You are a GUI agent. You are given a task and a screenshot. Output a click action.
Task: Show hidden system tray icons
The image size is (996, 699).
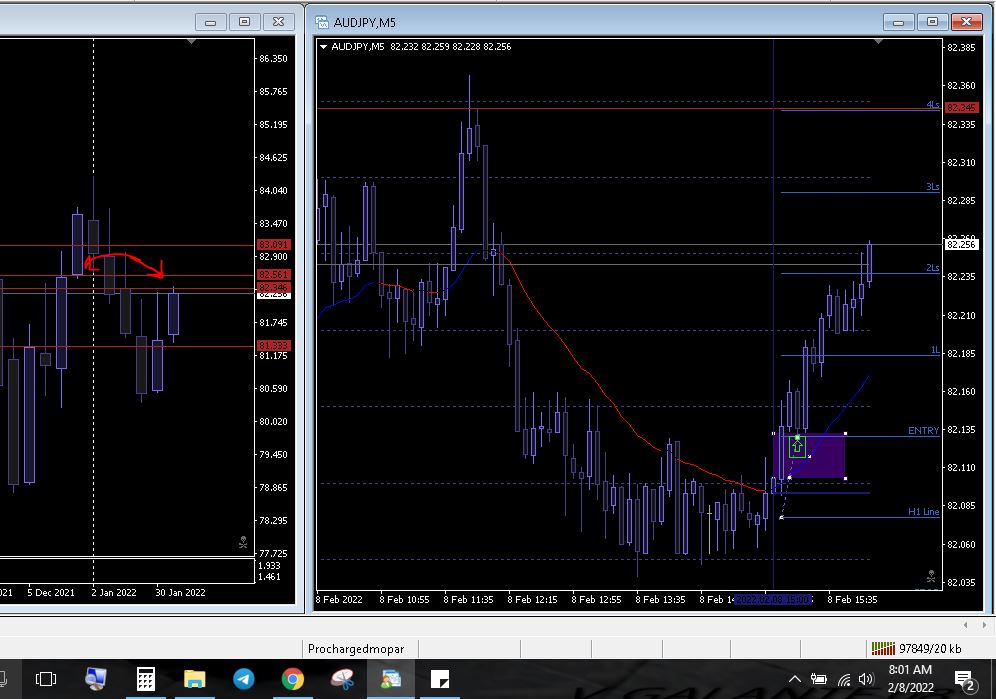pos(795,679)
